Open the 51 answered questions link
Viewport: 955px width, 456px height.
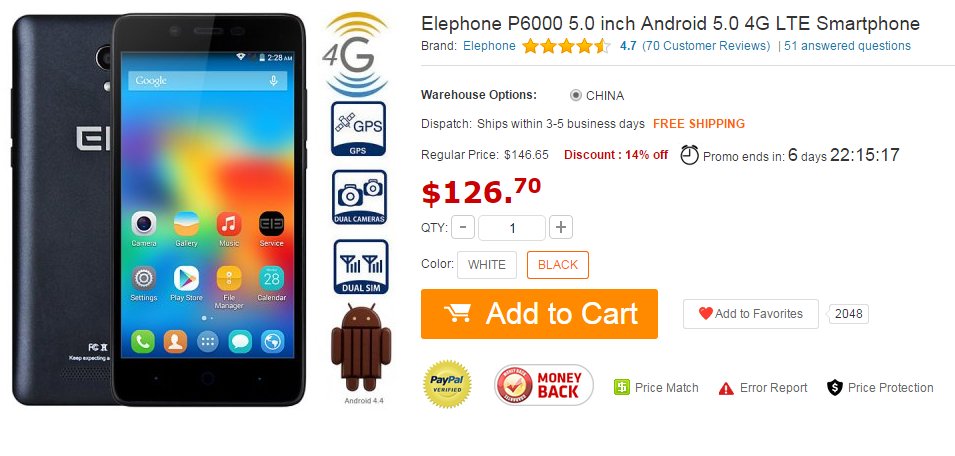(848, 46)
